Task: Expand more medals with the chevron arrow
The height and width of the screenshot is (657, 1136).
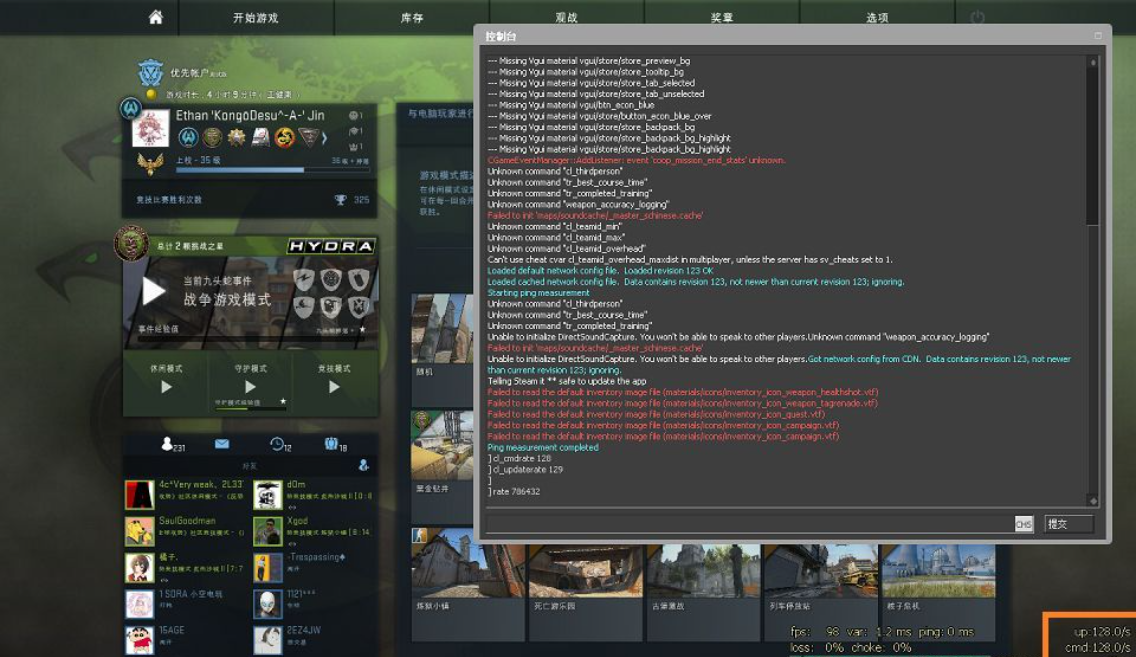Action: pyautogui.click(x=325, y=137)
